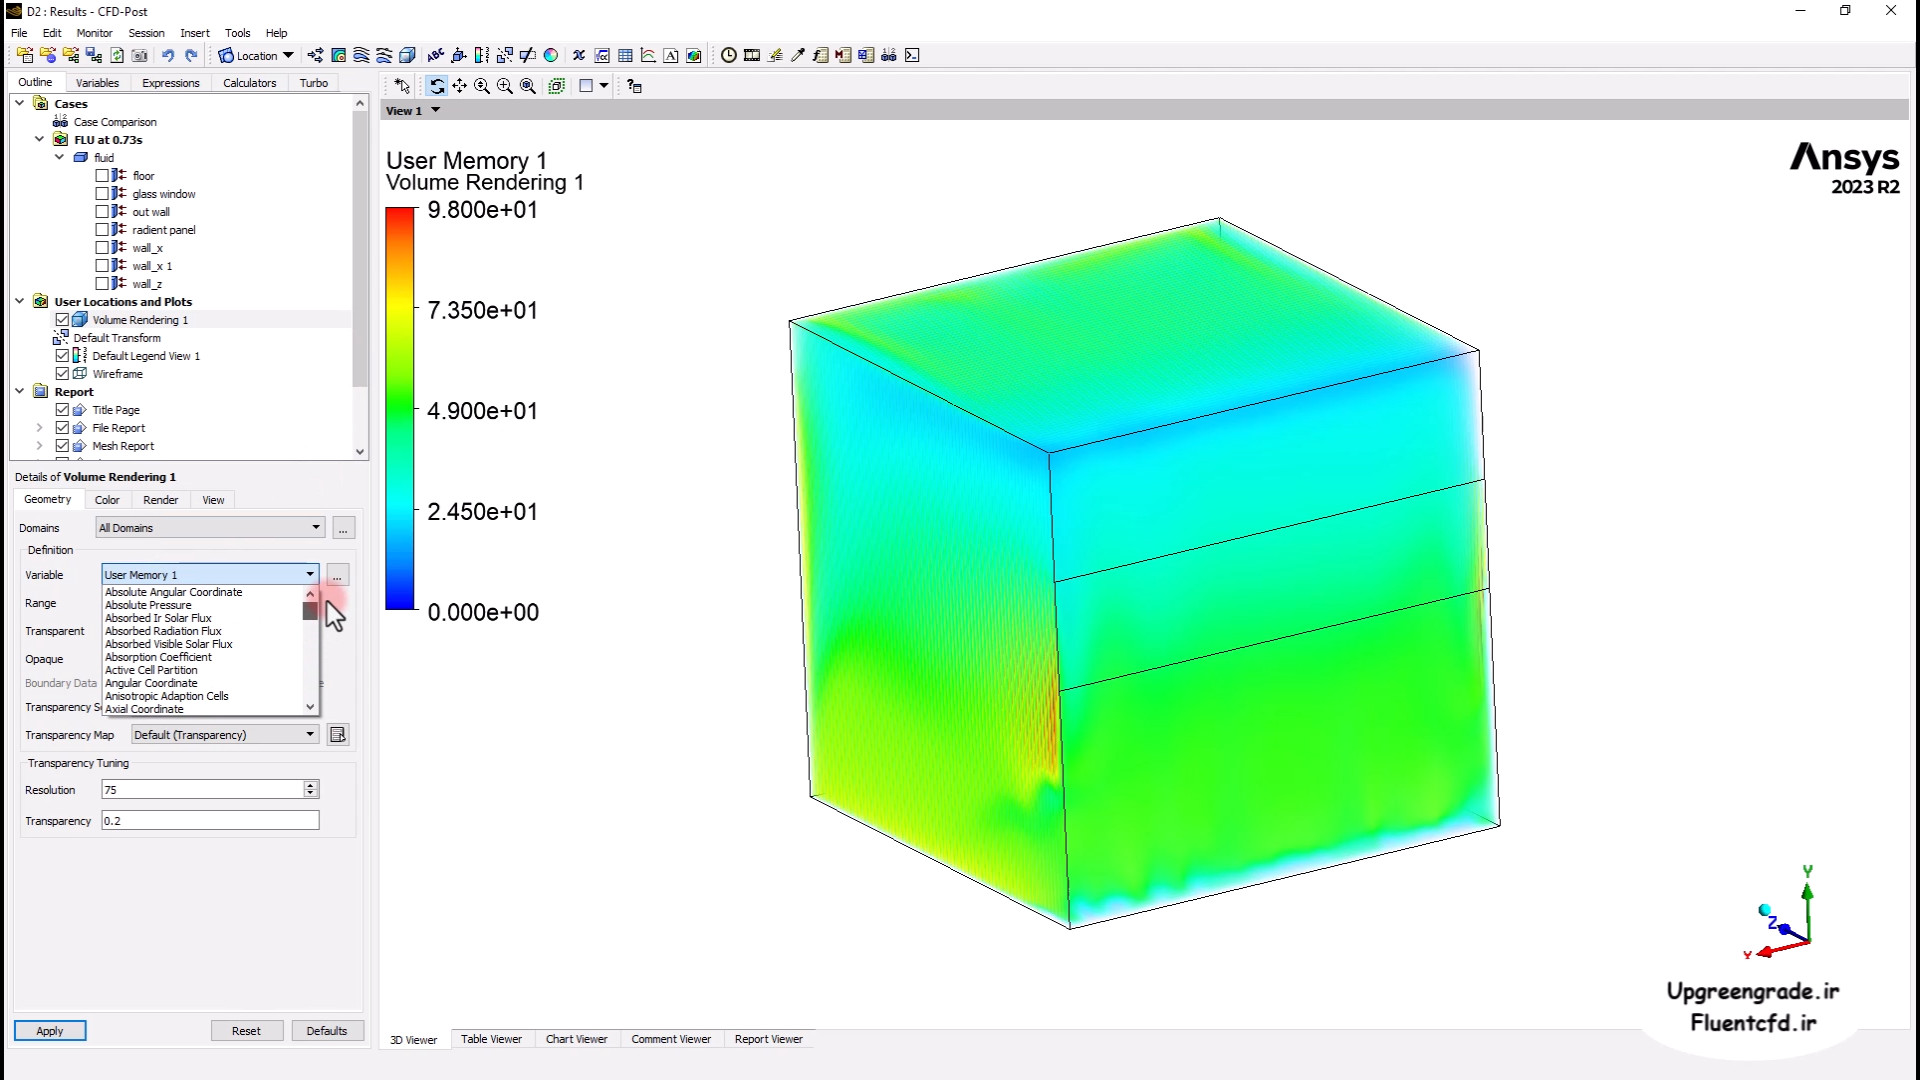1920x1080 pixels.
Task: Select Absolute Pressure from the variable list
Action: click(x=148, y=605)
